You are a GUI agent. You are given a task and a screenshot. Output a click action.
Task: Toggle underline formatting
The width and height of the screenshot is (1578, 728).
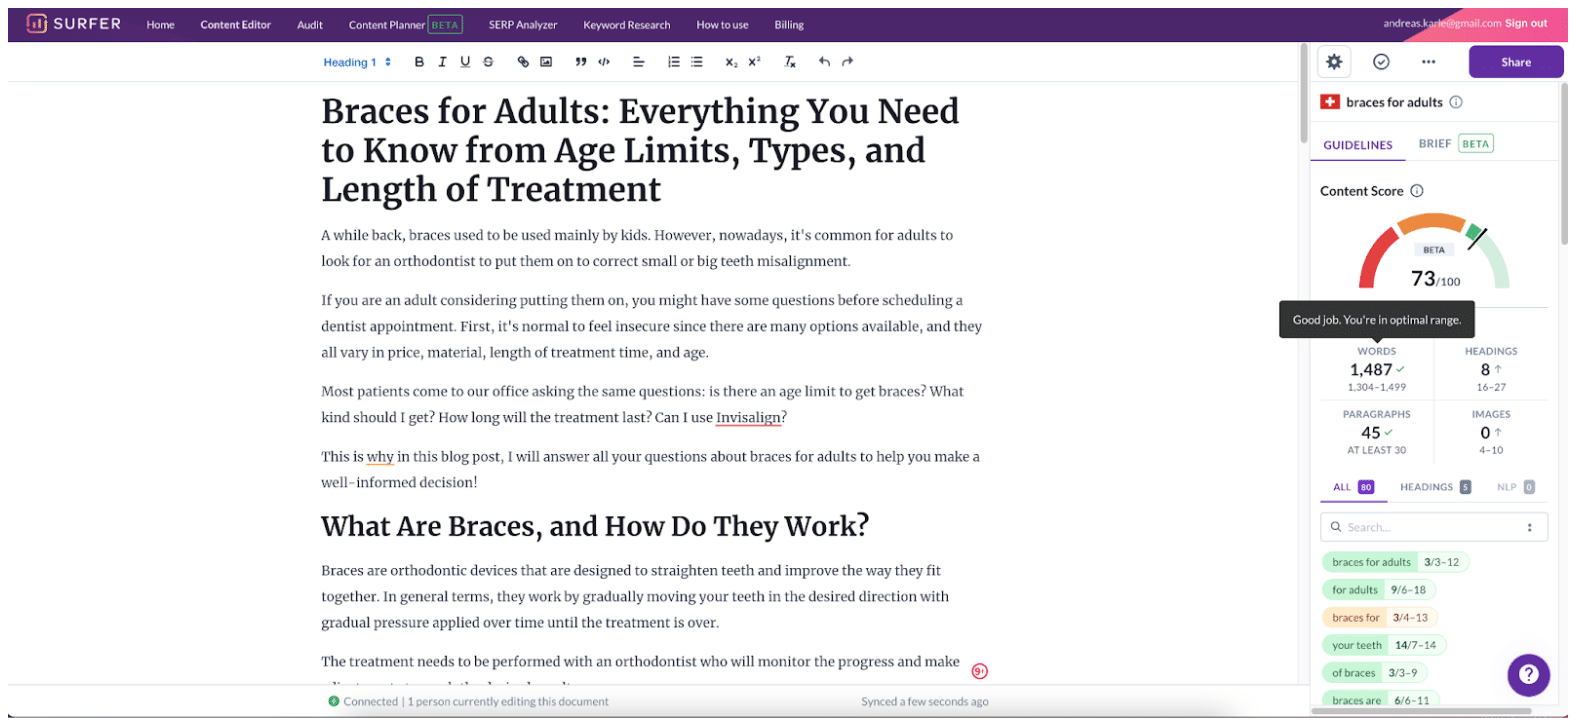pos(465,62)
